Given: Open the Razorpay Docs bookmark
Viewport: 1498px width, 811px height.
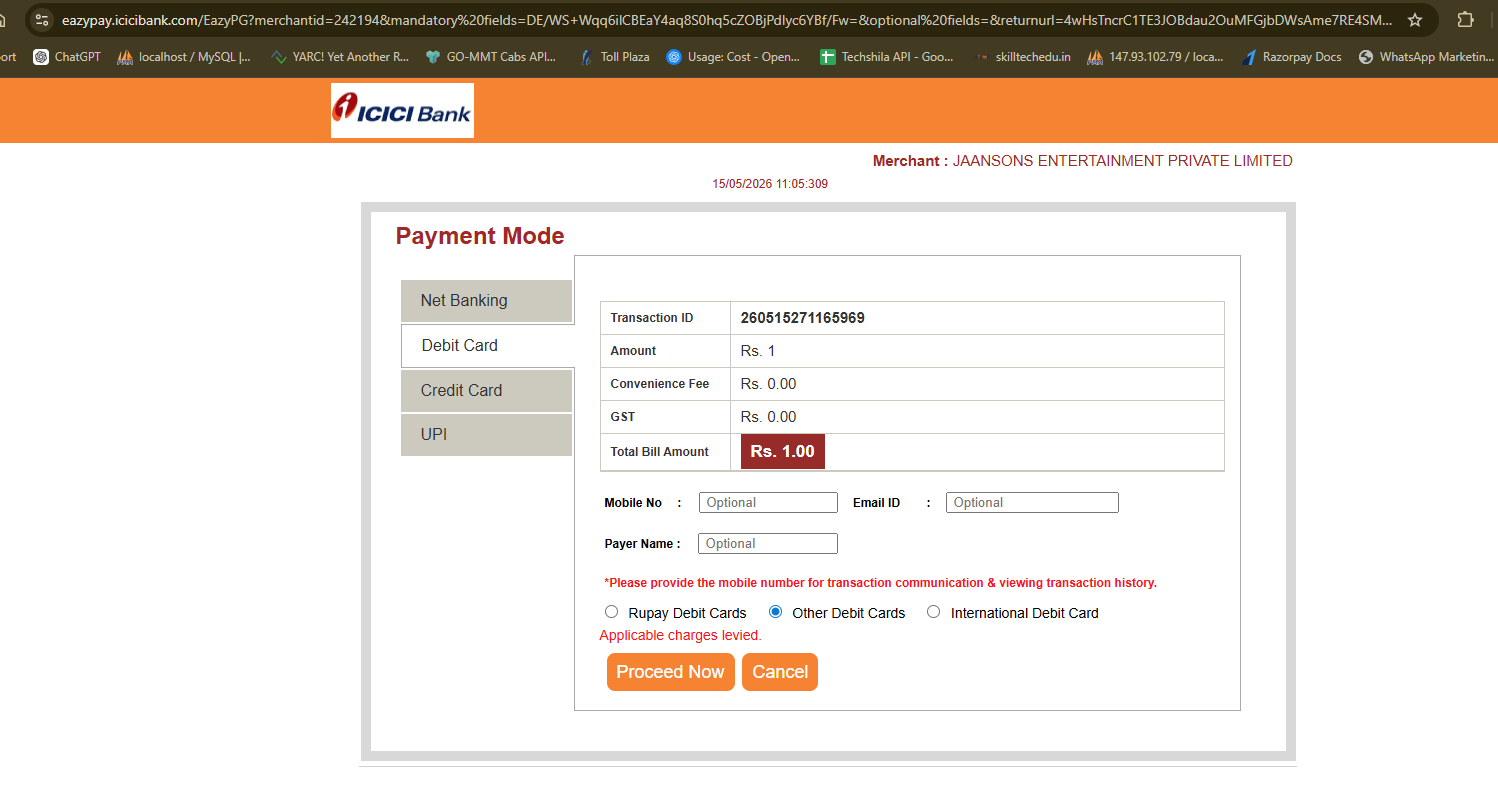Looking at the screenshot, I should (1291, 57).
